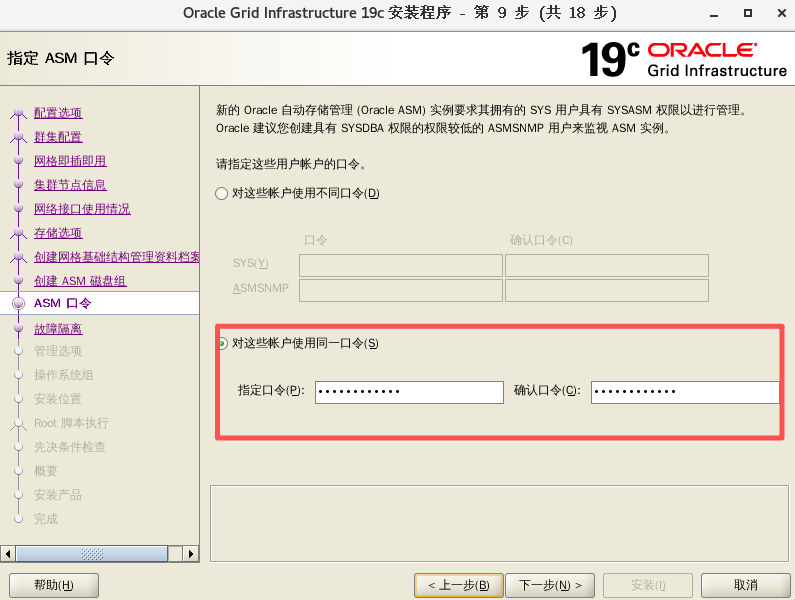Click the empty message panel at bottom
The image size is (795, 600).
click(499, 523)
